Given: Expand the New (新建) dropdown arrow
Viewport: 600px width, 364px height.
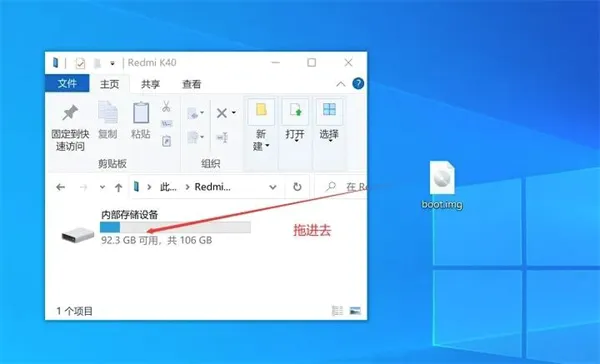Looking at the screenshot, I should click(x=267, y=146).
